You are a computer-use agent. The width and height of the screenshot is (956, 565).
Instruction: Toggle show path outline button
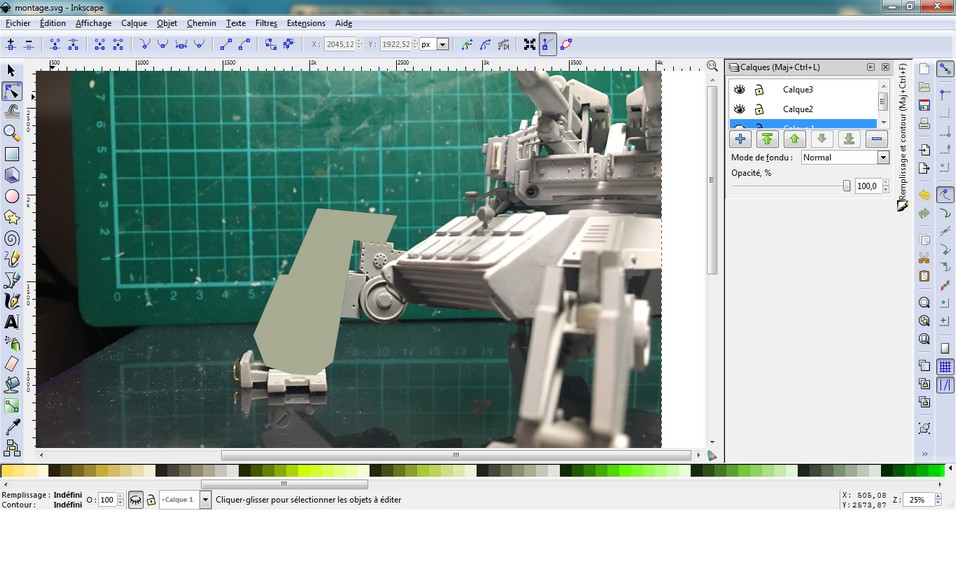(x=566, y=44)
